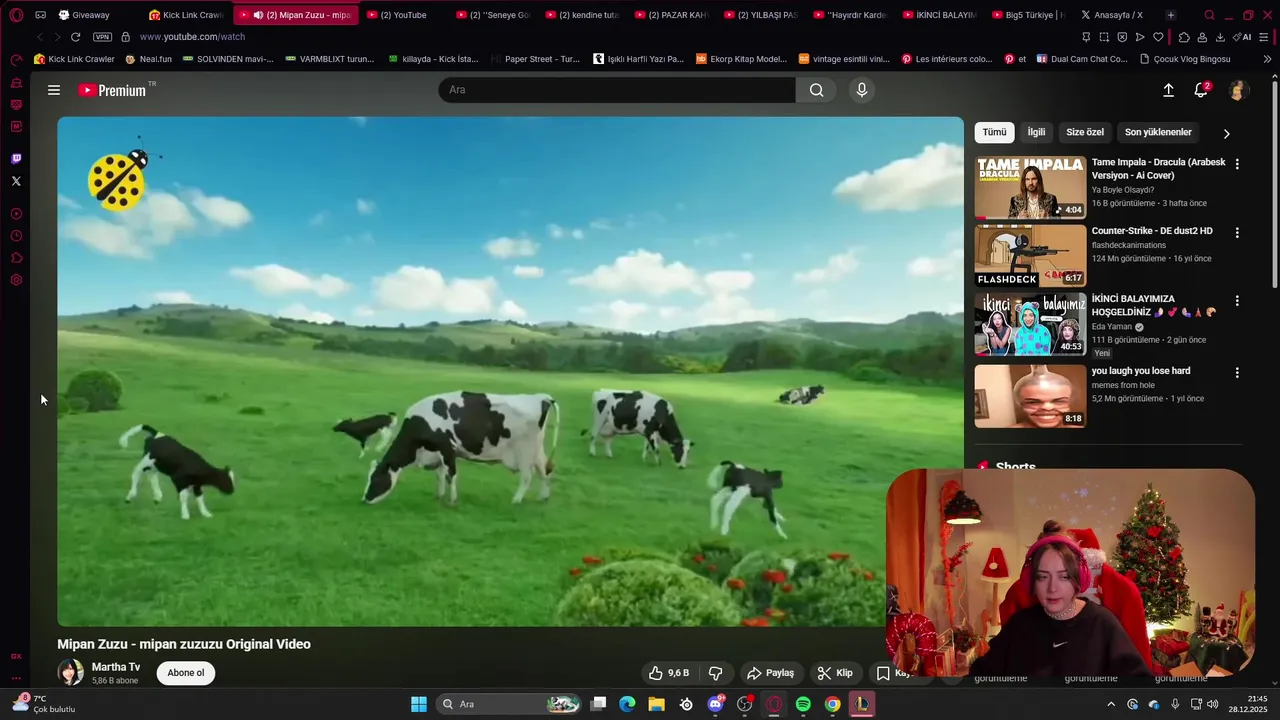Select the Size özel filter chip
The image size is (1280, 720).
click(x=1085, y=132)
